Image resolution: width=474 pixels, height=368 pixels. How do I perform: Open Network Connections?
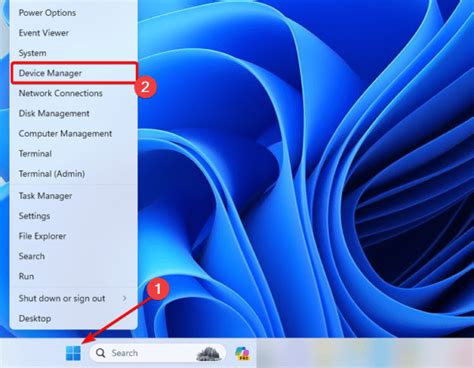pos(74,93)
